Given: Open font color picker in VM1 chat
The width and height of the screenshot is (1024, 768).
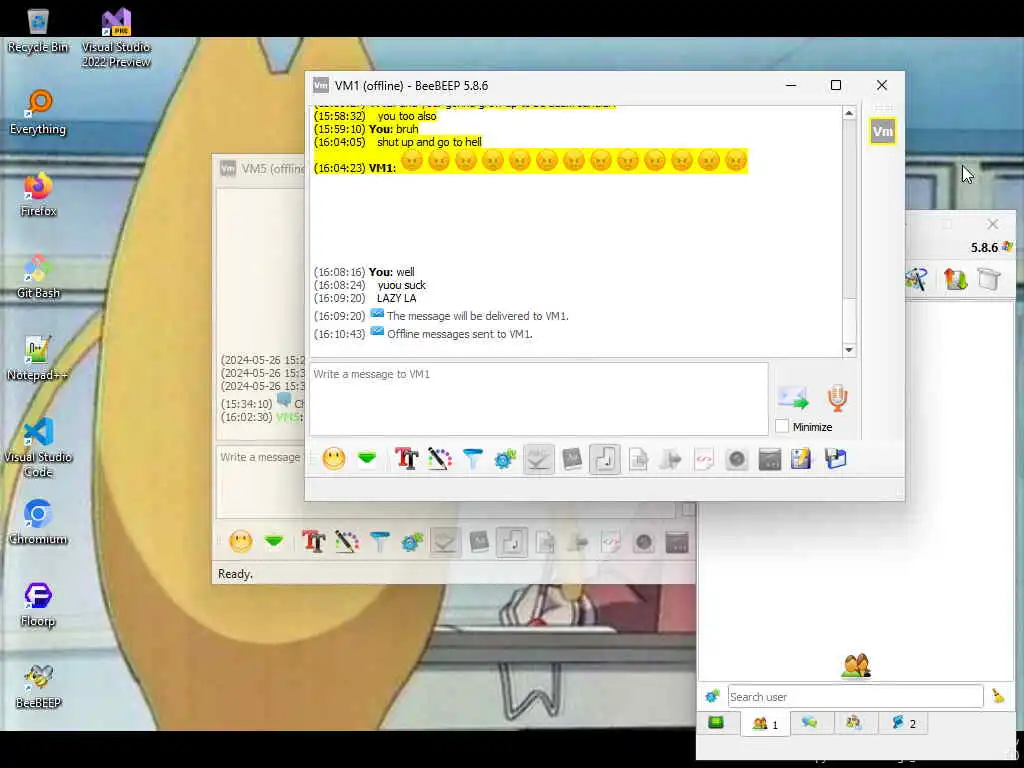Looking at the screenshot, I should pos(440,458).
